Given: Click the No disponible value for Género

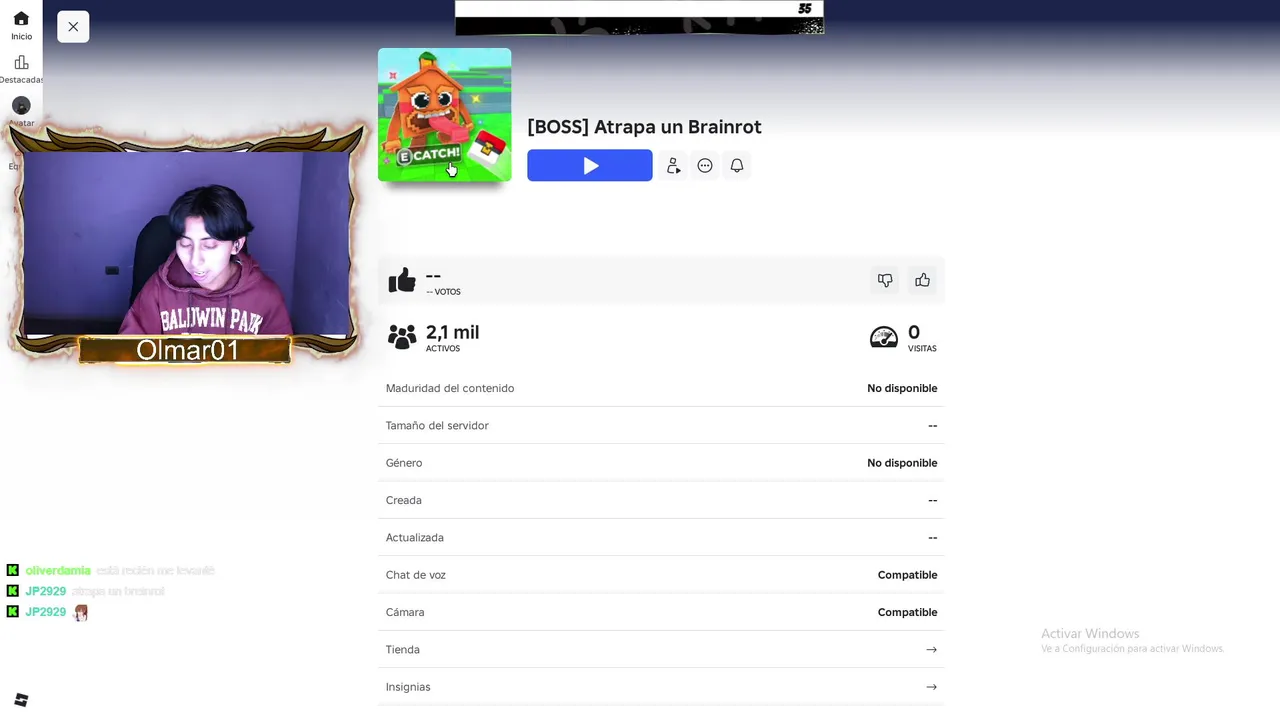Looking at the screenshot, I should point(902,463).
